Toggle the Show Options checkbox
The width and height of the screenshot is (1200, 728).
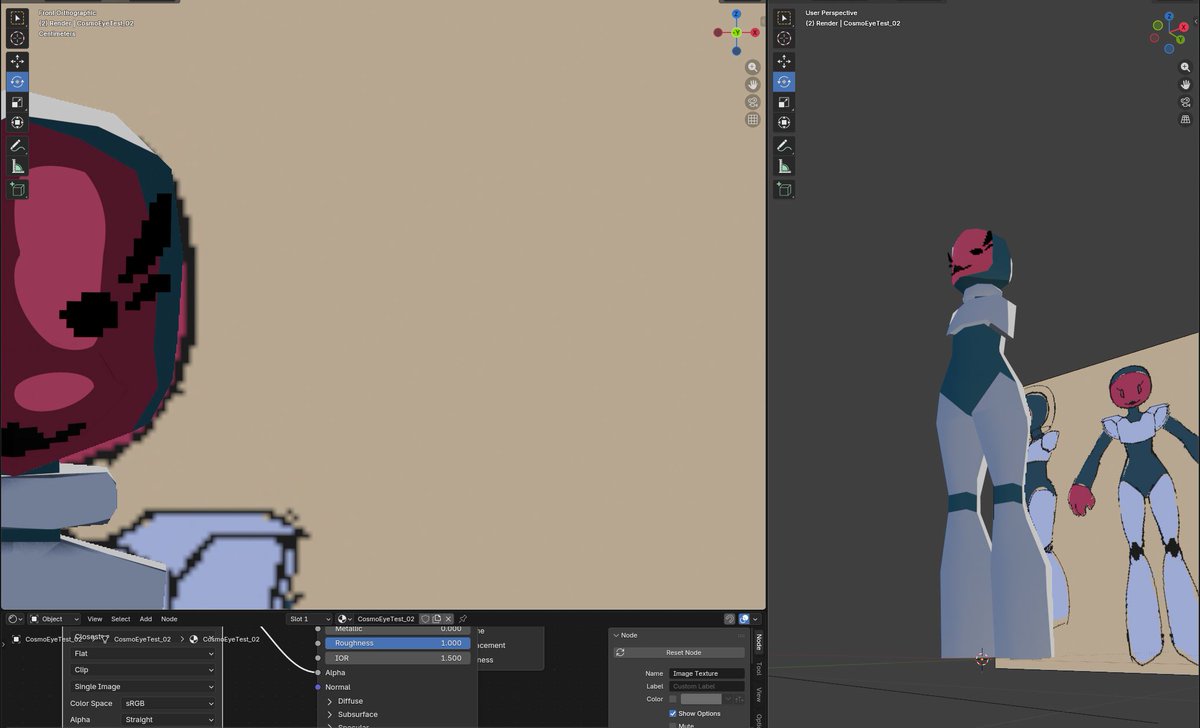pos(673,713)
